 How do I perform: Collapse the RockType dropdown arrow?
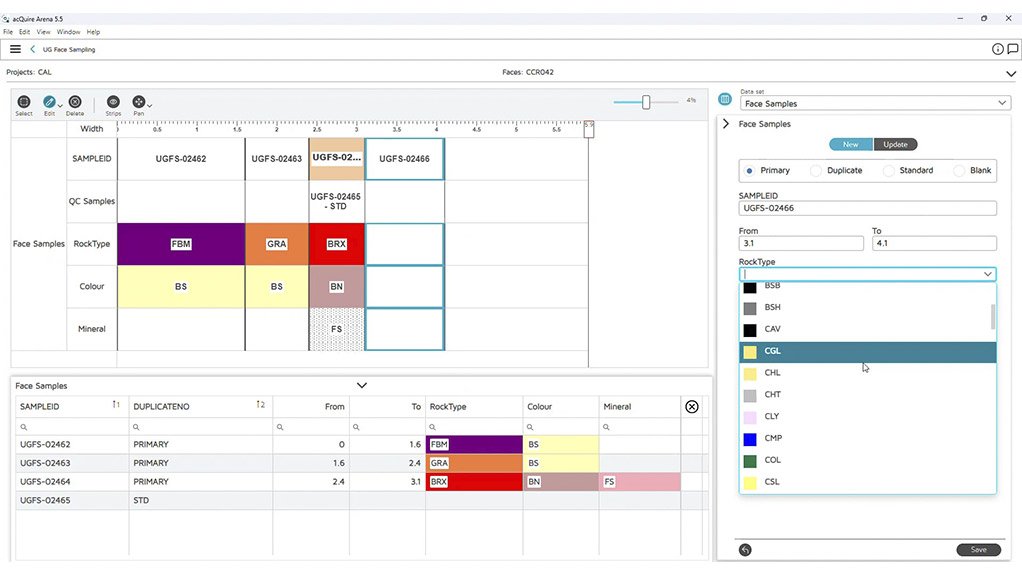987,274
